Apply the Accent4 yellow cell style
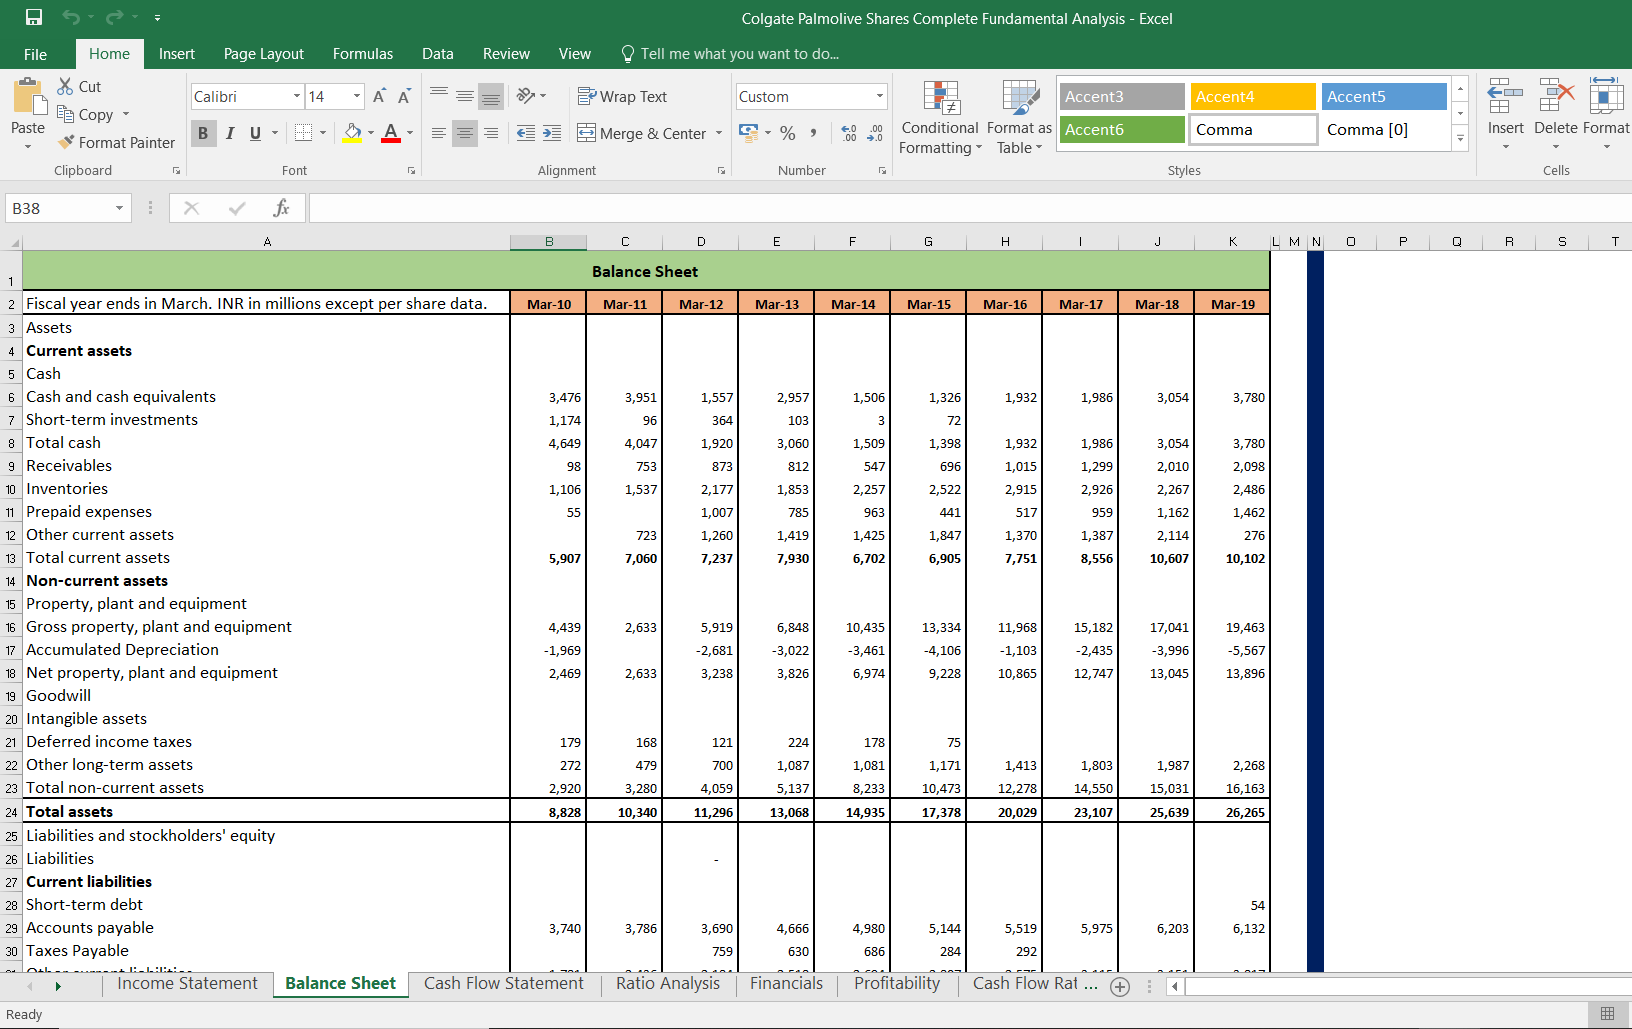Image resolution: width=1632 pixels, height=1029 pixels. coord(1253,96)
